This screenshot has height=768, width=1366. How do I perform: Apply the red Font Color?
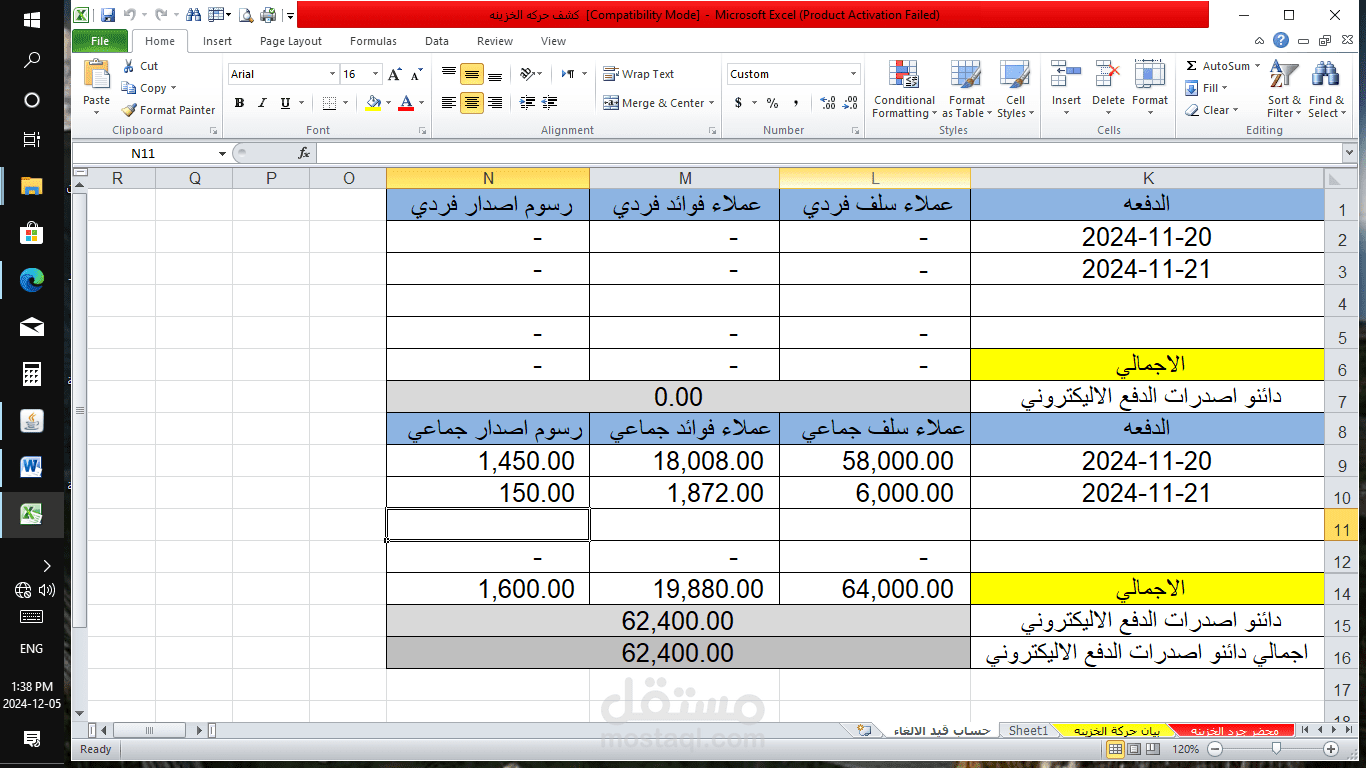[406, 103]
